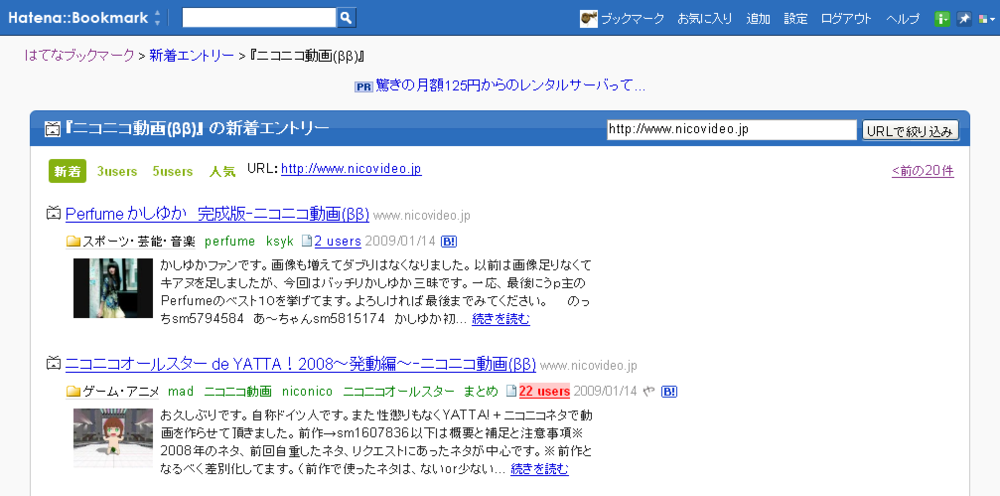Select the 3users tab
1000x496 pixels.
point(117,171)
